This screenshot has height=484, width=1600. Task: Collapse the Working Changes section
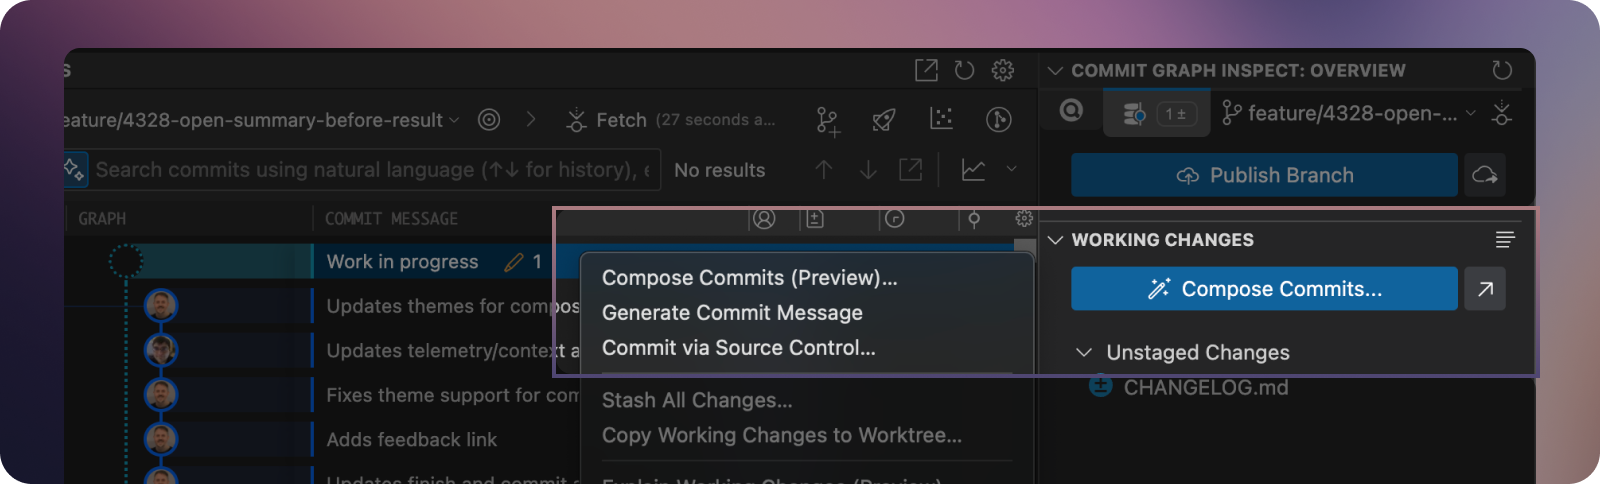(x=1055, y=240)
